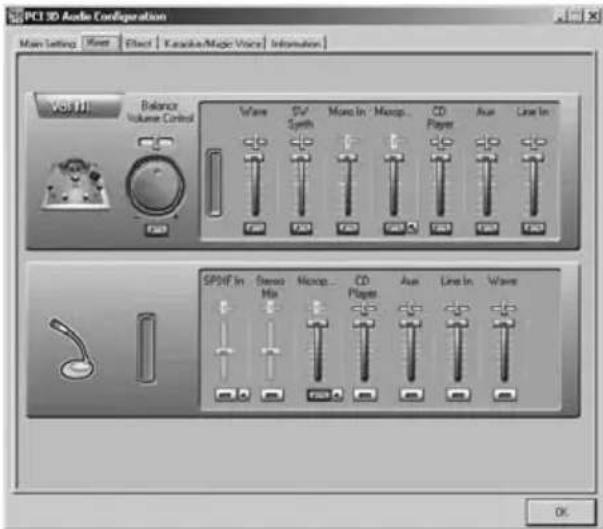Click the Volume label button in playback panel
Image resolution: width=603 pixels, height=529 pixels.
pyautogui.click(x=77, y=106)
